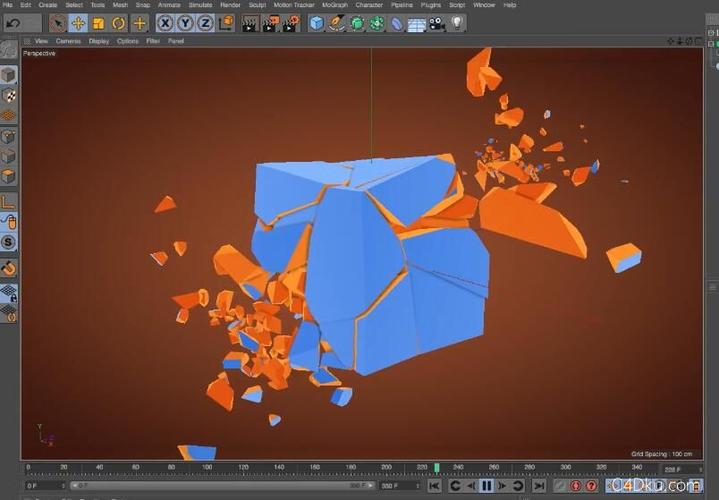The width and height of the screenshot is (719, 500).
Task: Open the viewport Filter menu
Action: pyautogui.click(x=153, y=41)
